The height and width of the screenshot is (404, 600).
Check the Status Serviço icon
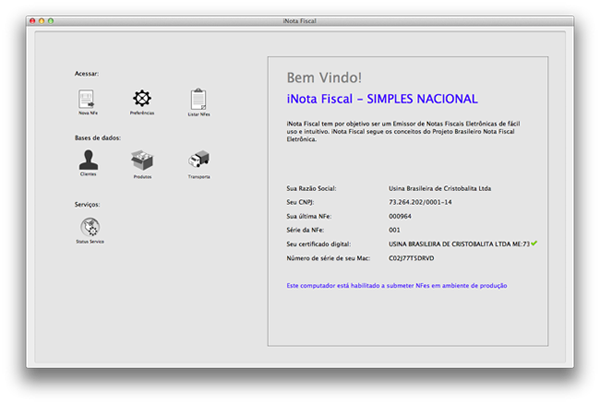click(90, 227)
